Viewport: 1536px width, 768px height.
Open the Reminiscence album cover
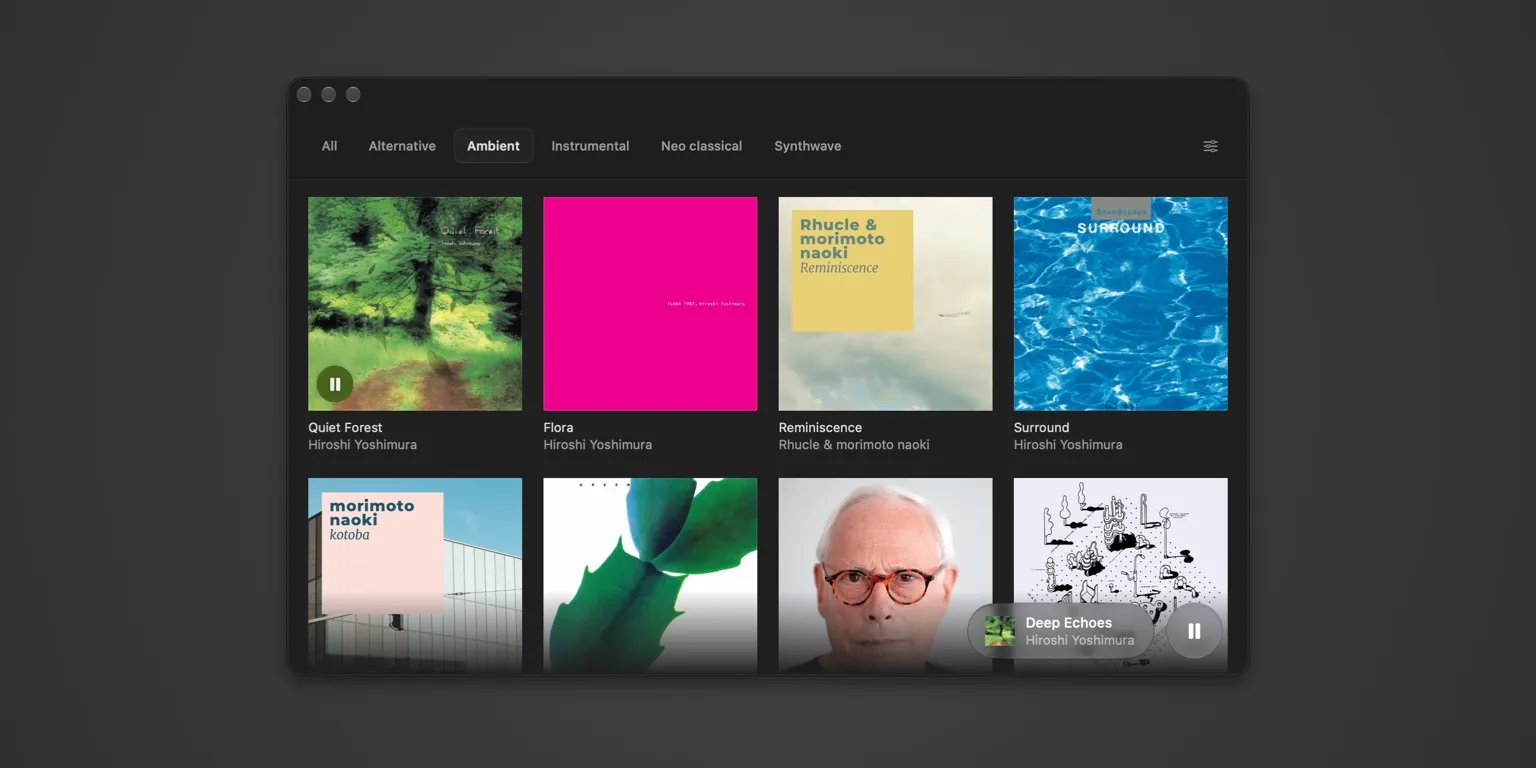(x=885, y=304)
